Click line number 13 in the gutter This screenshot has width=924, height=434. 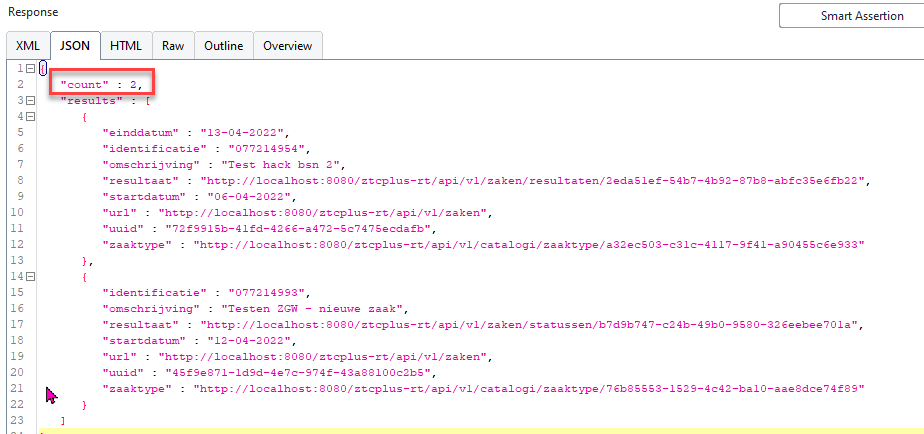[16, 260]
